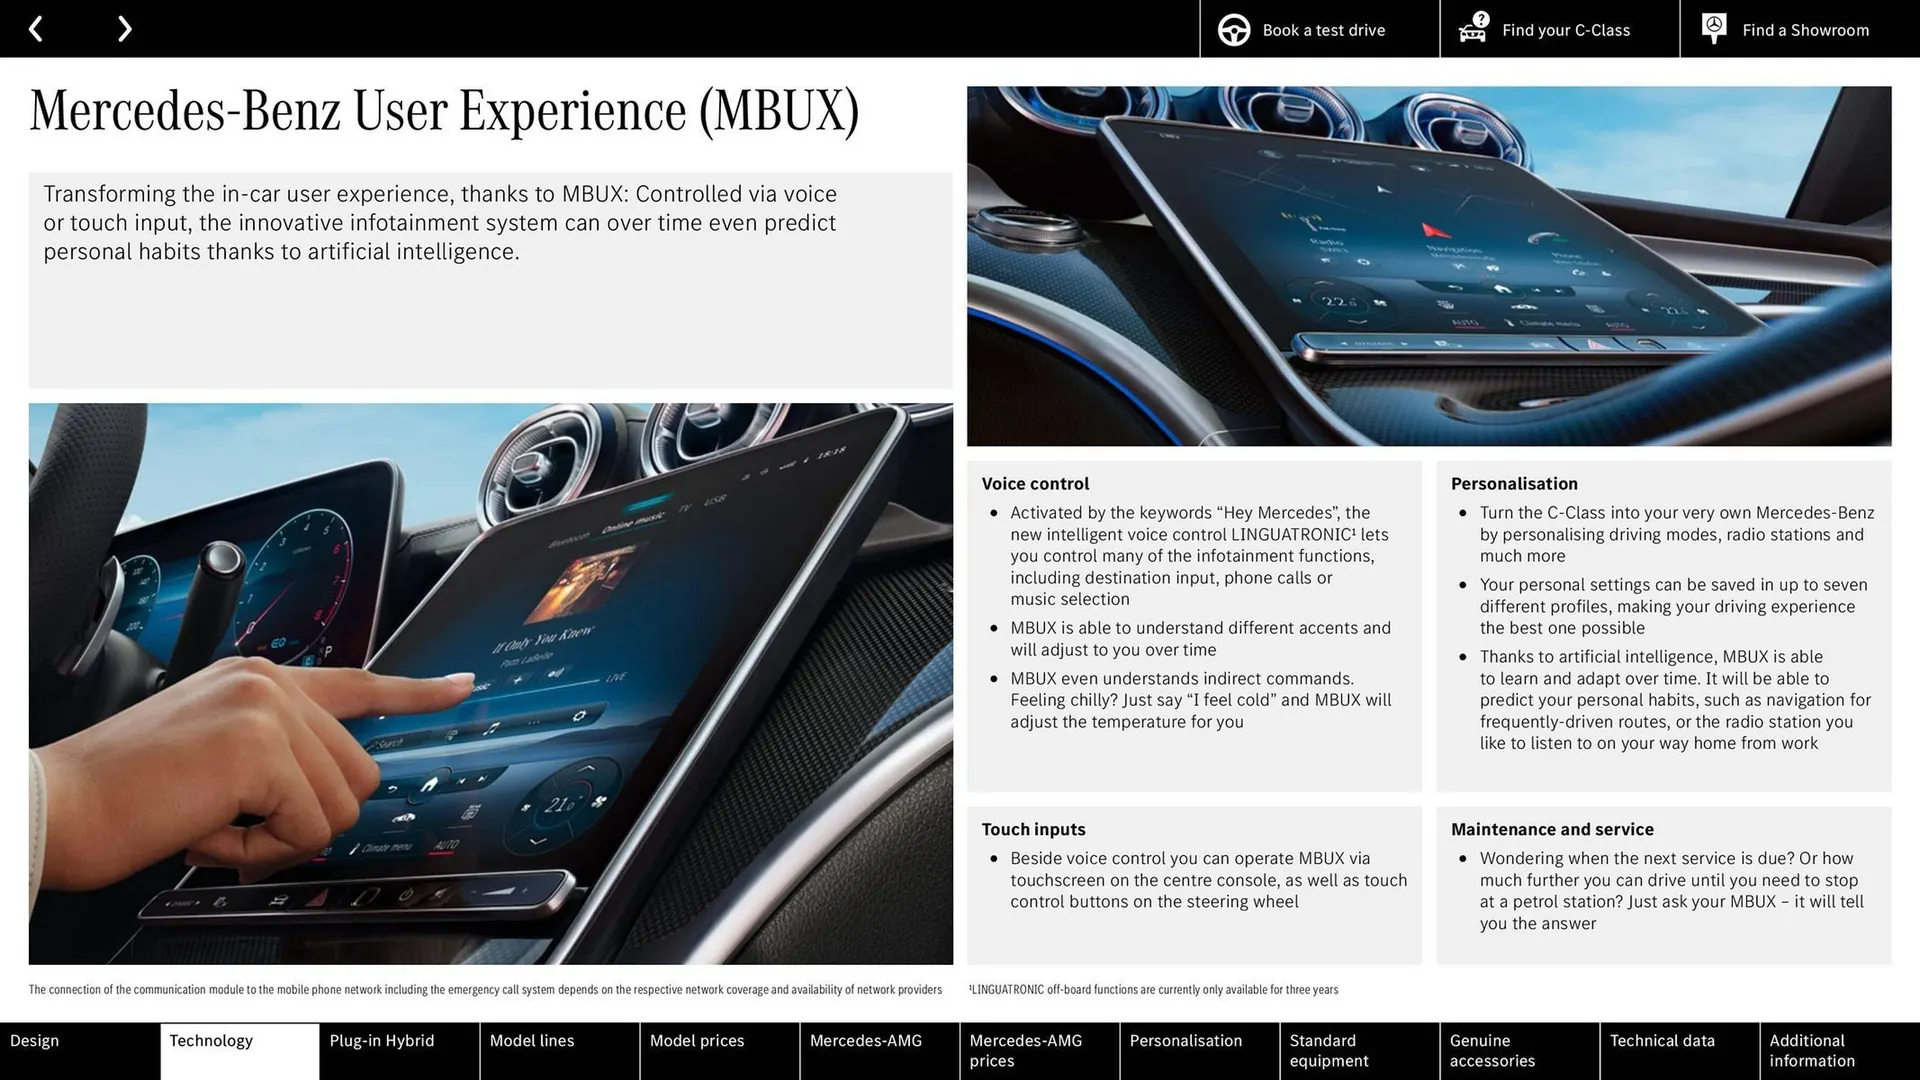
Task: Open the Standard equipment tab
Action: (1358, 1051)
